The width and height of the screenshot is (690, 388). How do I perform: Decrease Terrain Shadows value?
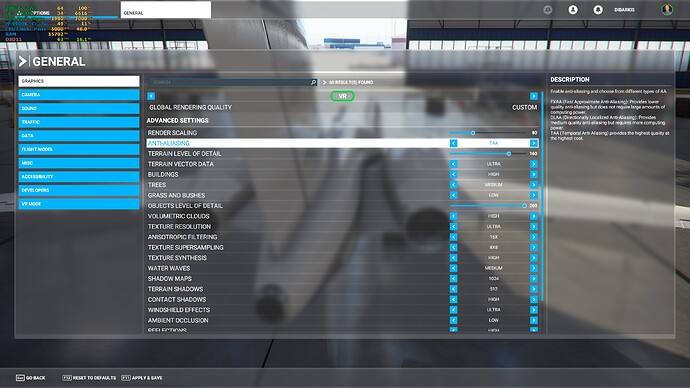[453, 289]
